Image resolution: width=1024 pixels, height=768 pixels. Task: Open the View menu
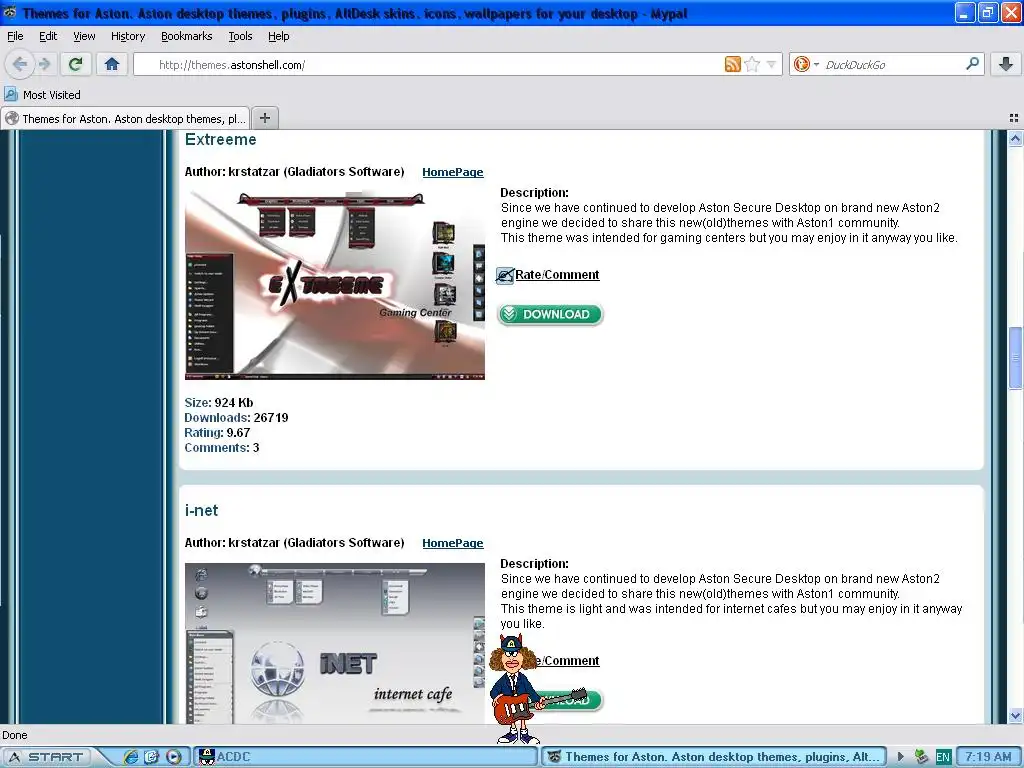click(84, 37)
